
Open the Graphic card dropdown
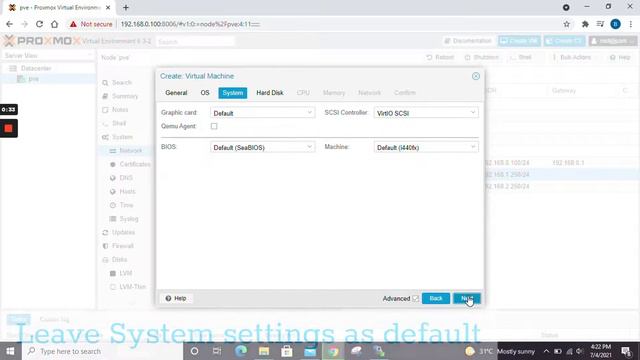click(262, 113)
